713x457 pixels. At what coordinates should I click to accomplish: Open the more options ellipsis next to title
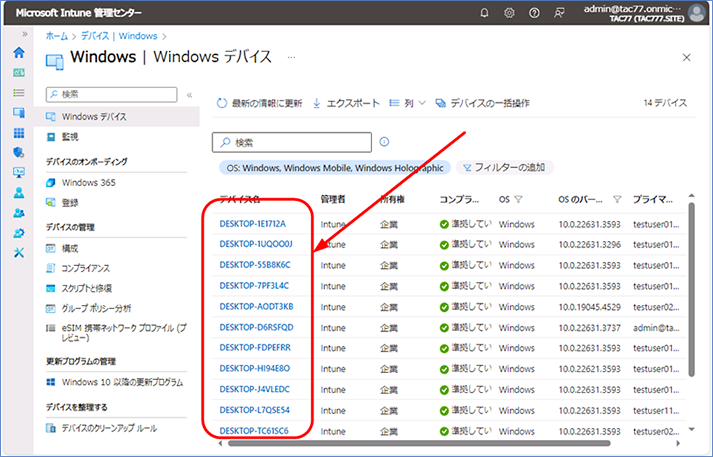pos(291,58)
